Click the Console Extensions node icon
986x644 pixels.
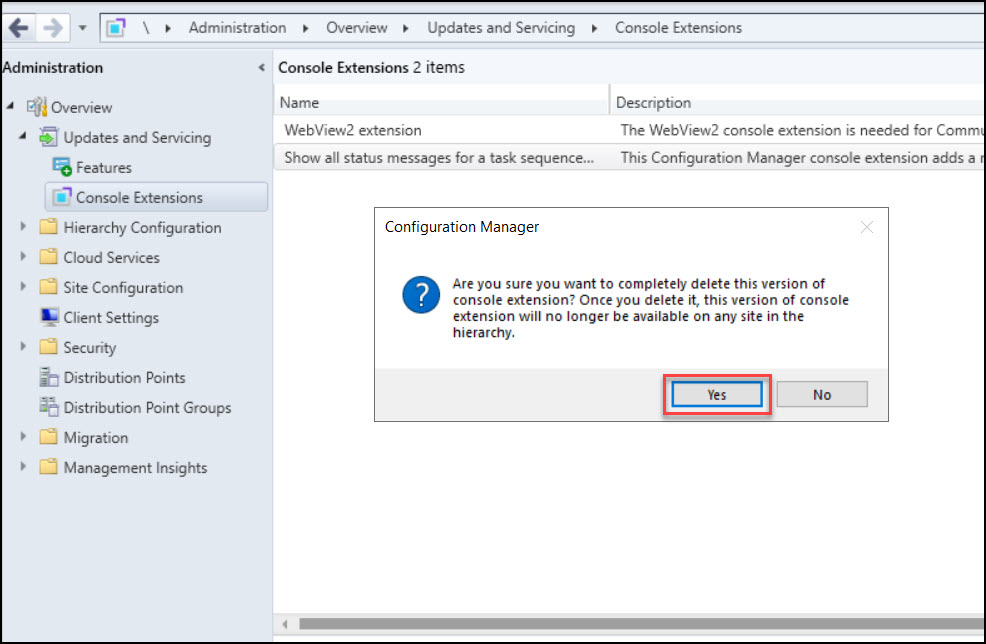point(62,197)
